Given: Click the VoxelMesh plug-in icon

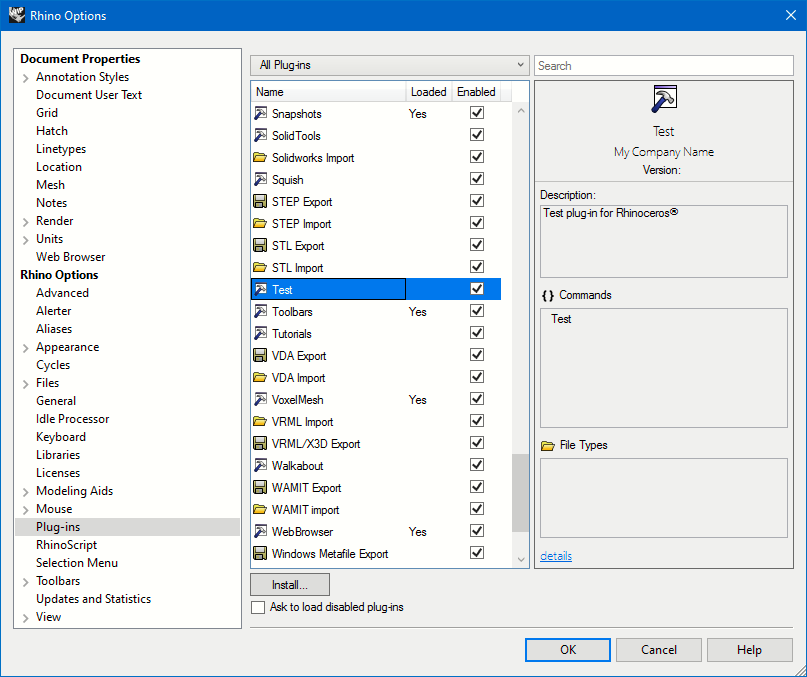Looking at the screenshot, I should tap(260, 400).
